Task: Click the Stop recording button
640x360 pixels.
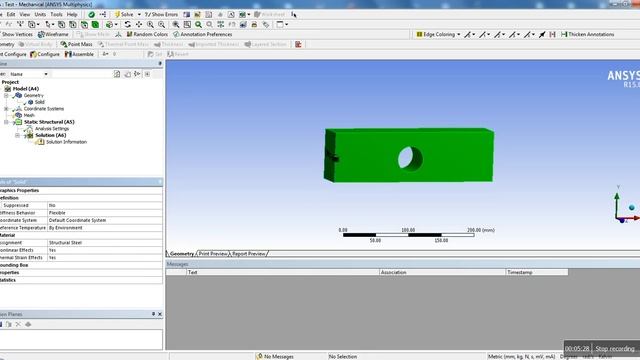Action: 615,349
